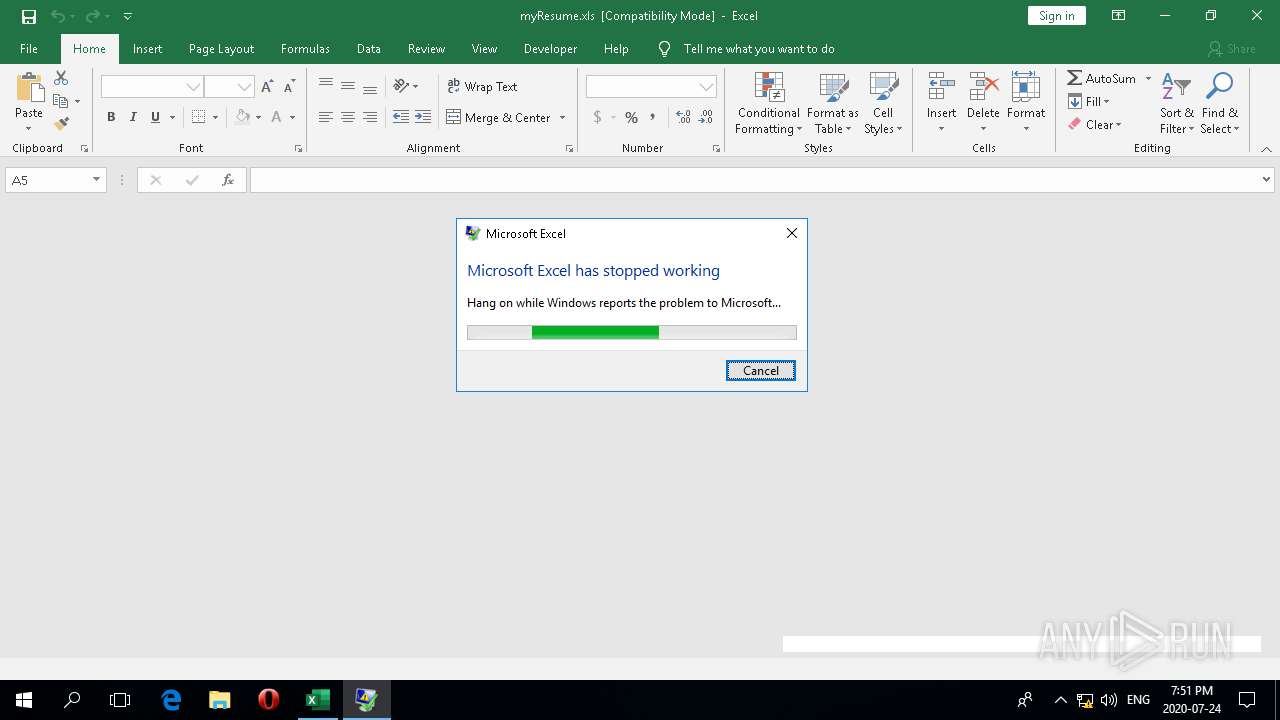Click the Cut scissors icon
This screenshot has width=1280, height=720.
pos(61,78)
